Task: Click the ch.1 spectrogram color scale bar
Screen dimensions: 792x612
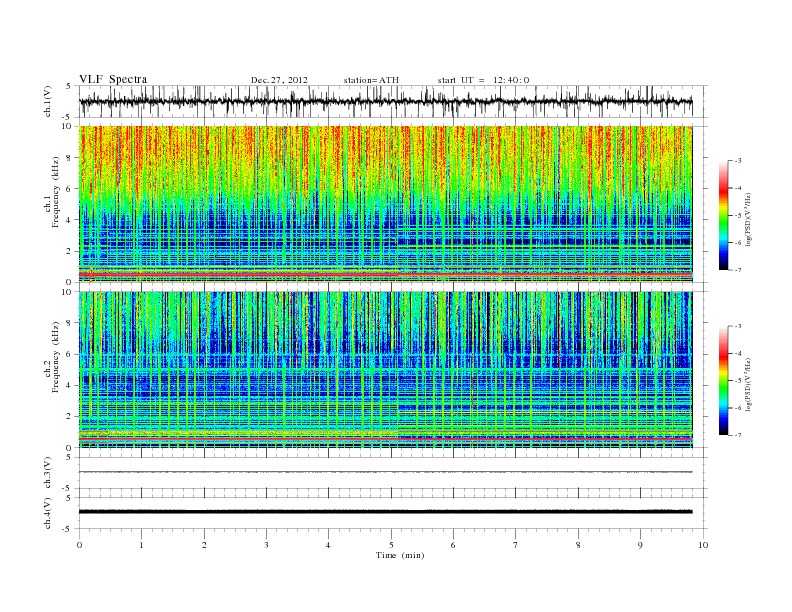Action: coord(723,215)
